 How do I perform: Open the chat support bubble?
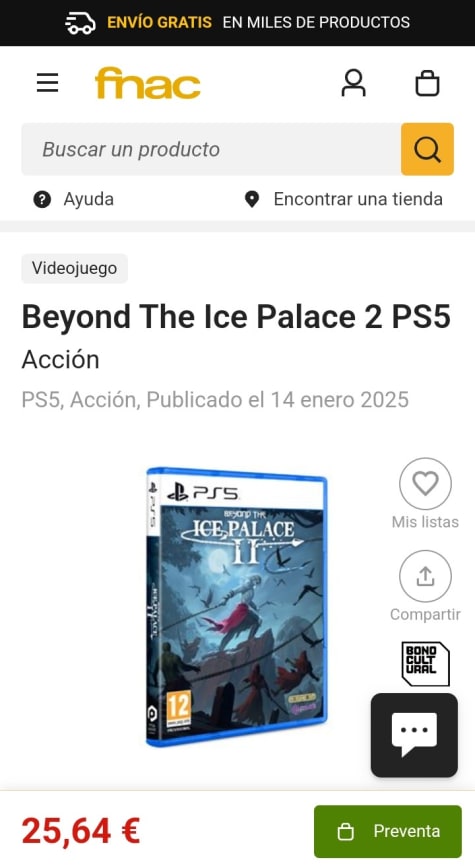[x=414, y=735]
